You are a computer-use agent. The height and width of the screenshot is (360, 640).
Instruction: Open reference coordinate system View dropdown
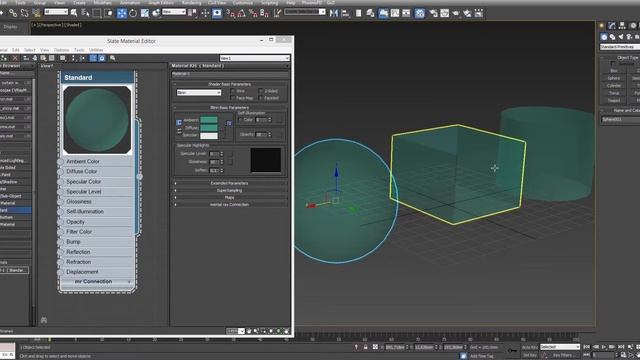coord(174,12)
